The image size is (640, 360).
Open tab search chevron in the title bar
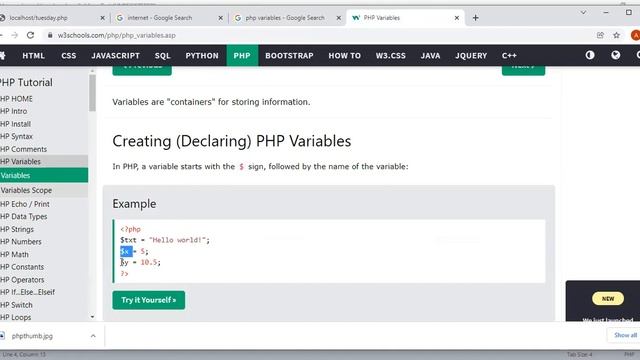[x=583, y=13]
